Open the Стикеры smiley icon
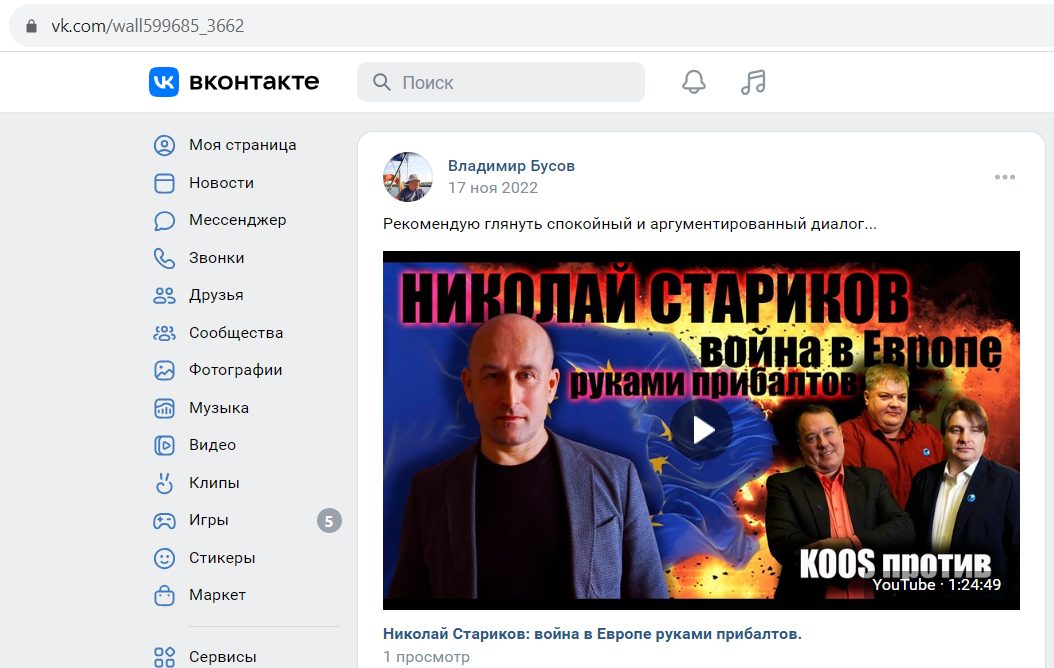 coord(164,558)
